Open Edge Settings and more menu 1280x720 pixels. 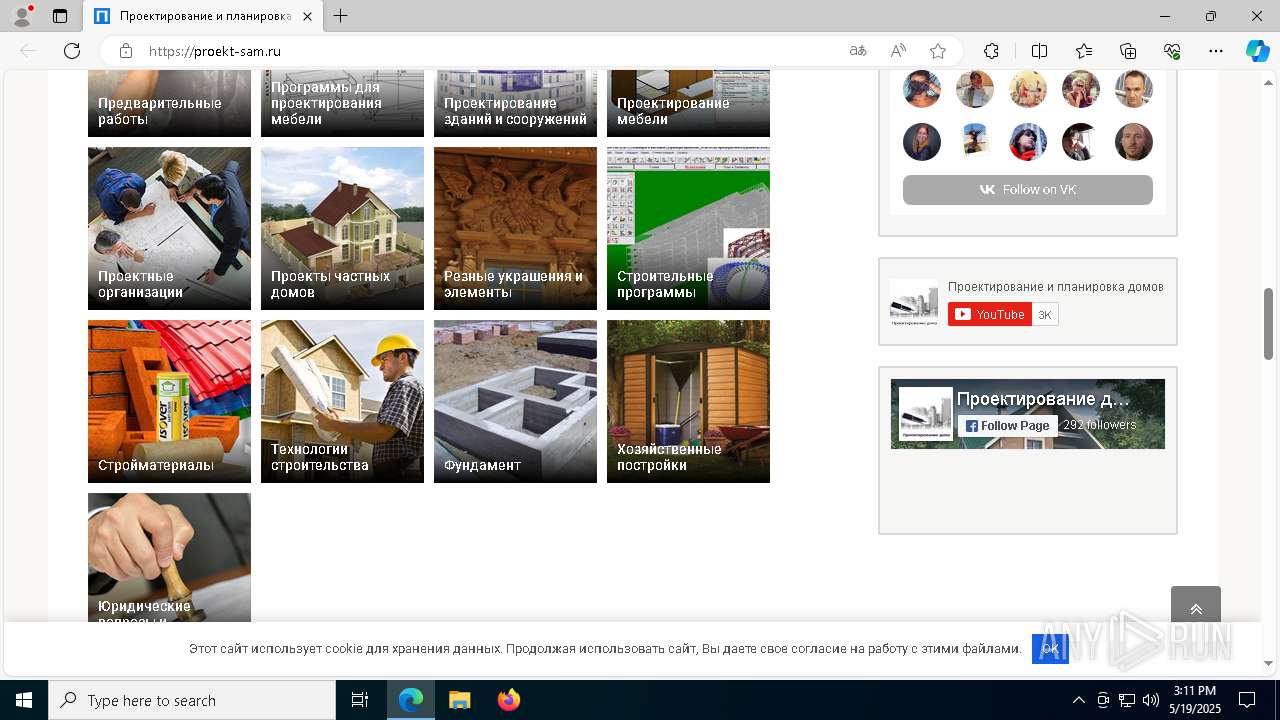coord(1216,51)
